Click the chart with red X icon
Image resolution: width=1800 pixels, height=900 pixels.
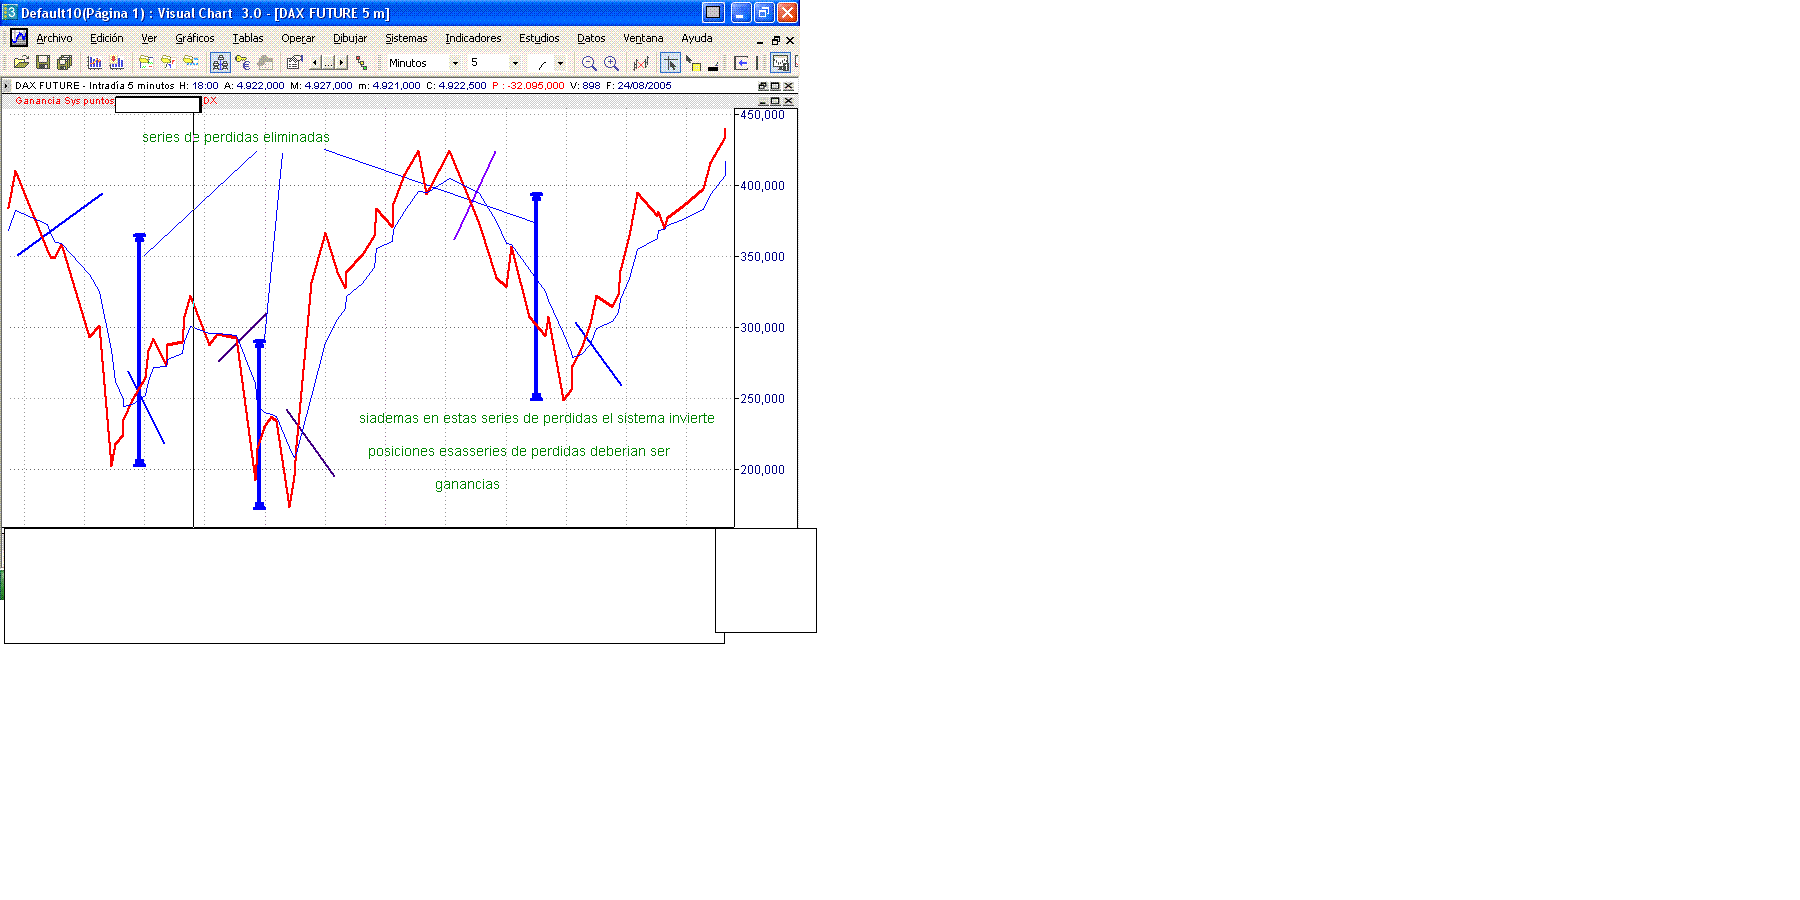tap(641, 63)
